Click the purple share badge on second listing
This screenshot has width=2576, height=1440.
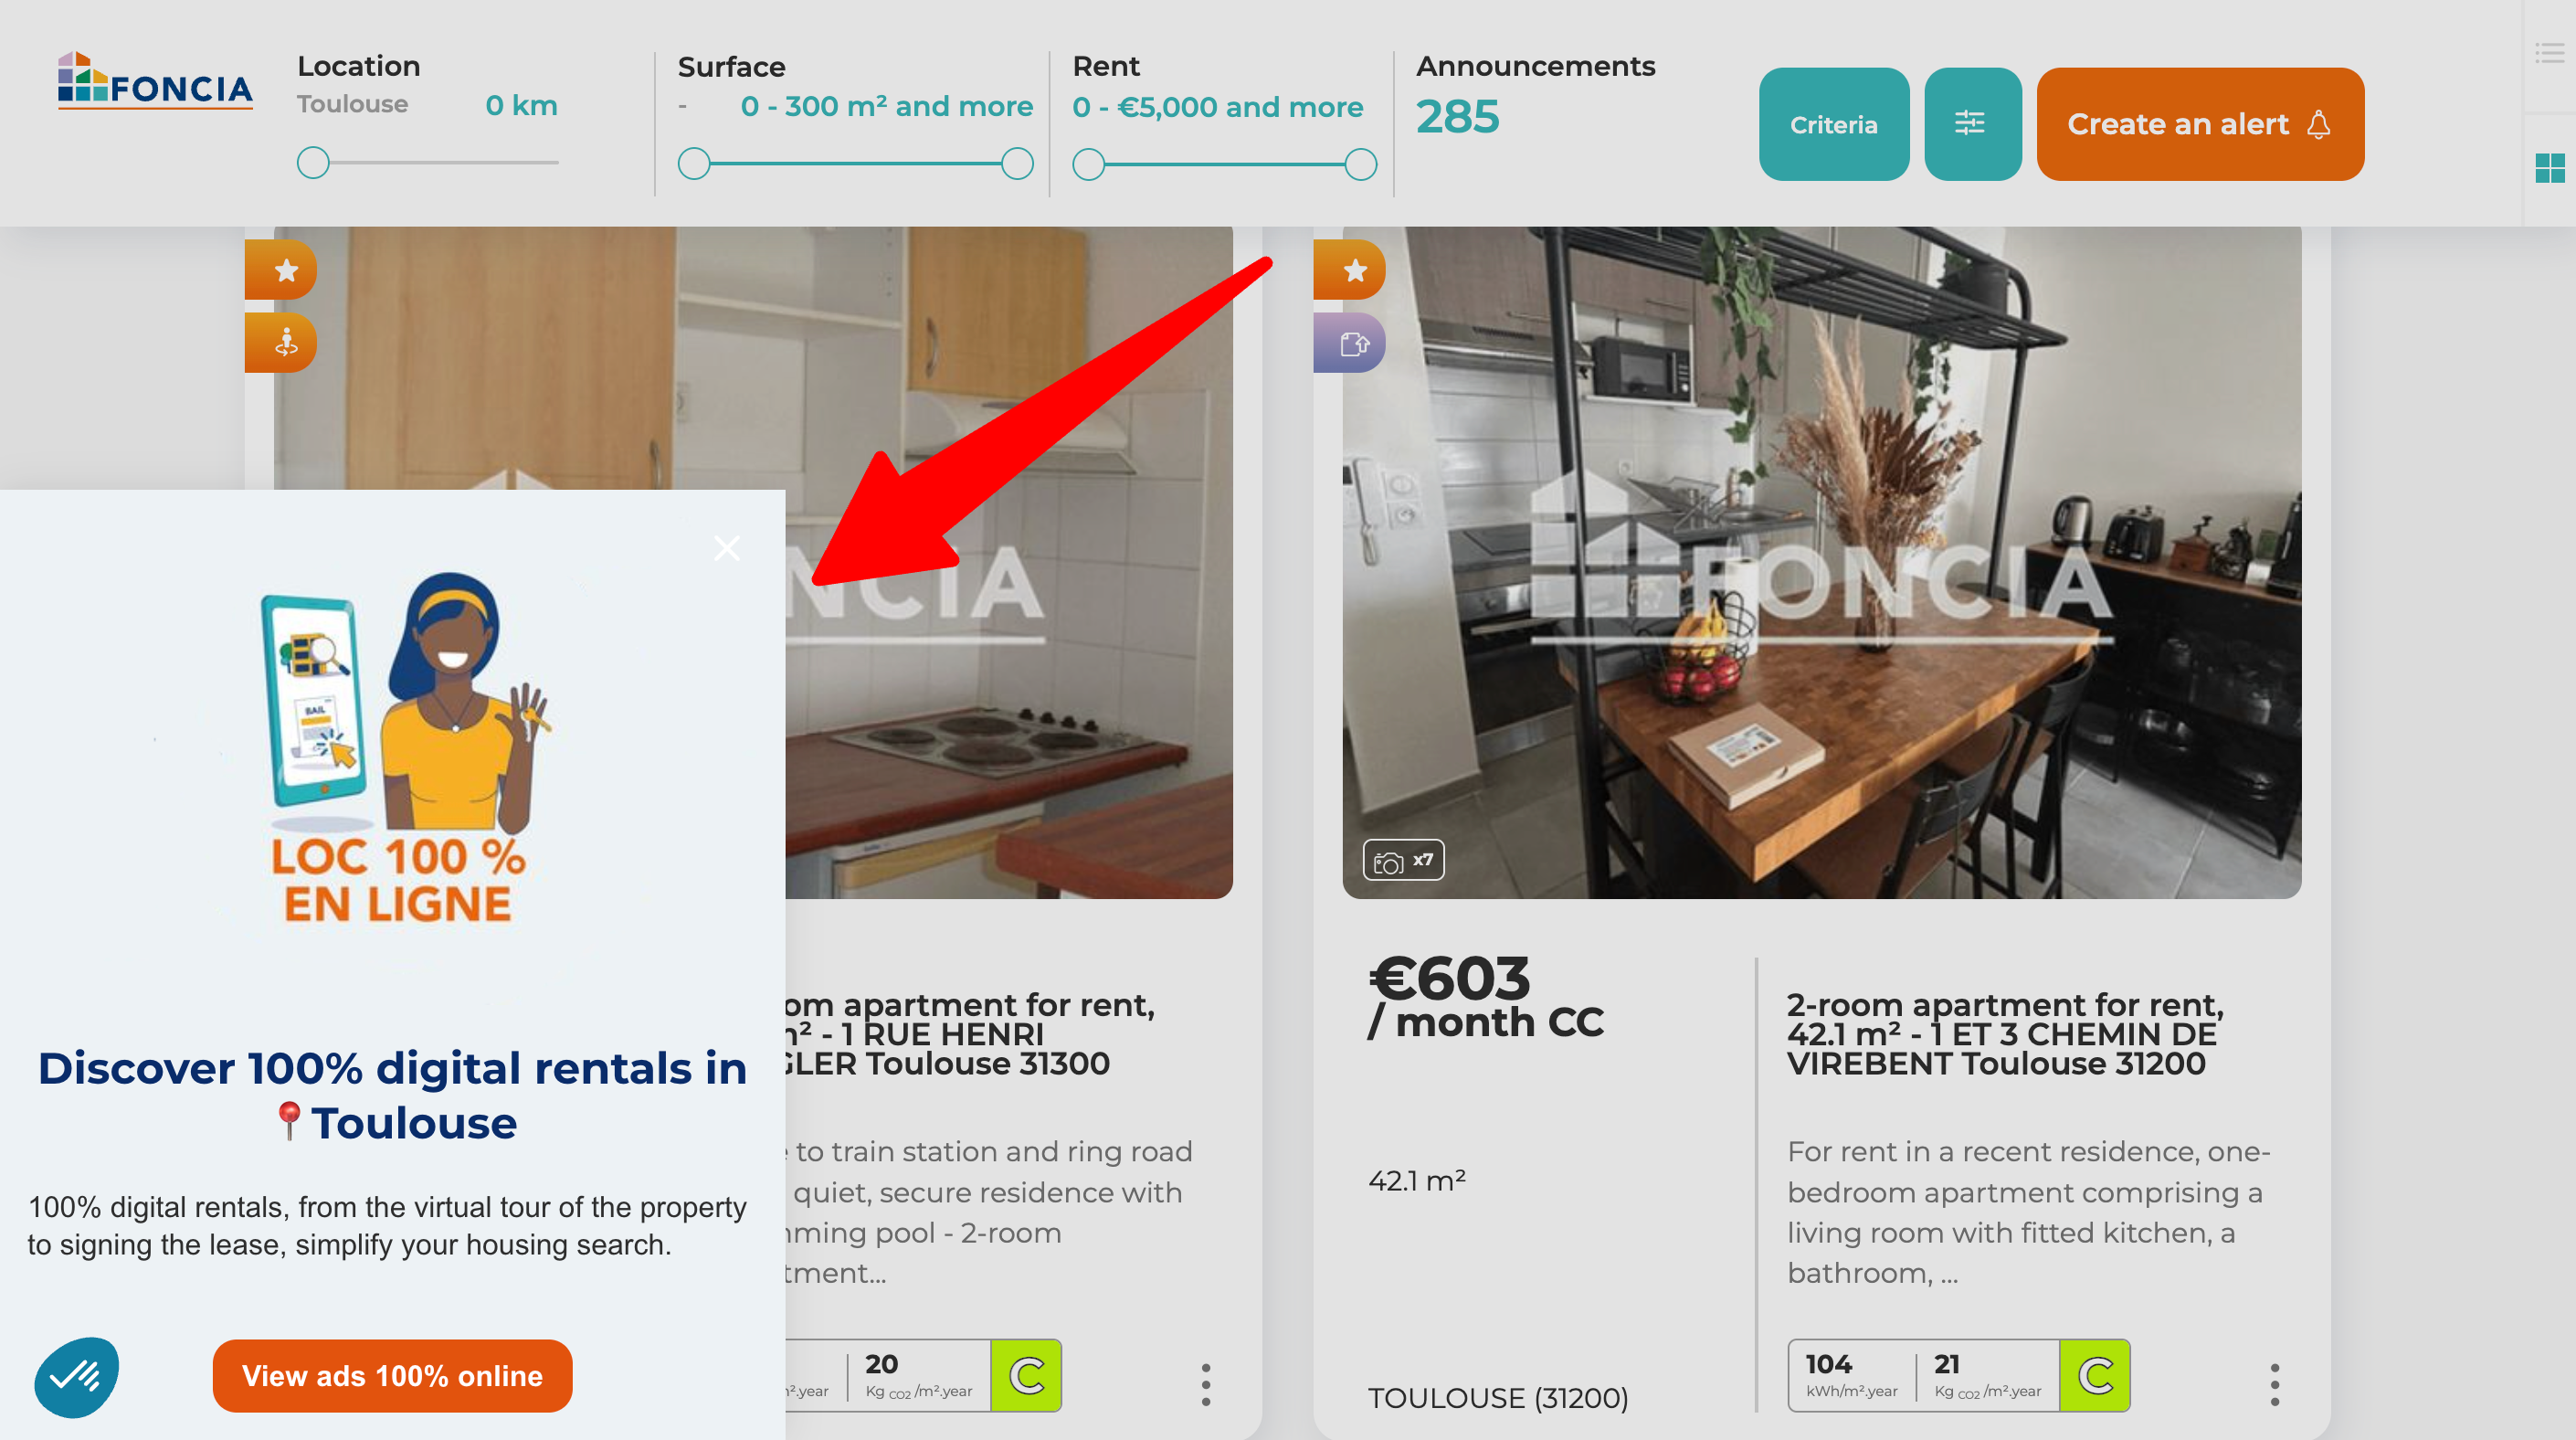coord(1352,343)
